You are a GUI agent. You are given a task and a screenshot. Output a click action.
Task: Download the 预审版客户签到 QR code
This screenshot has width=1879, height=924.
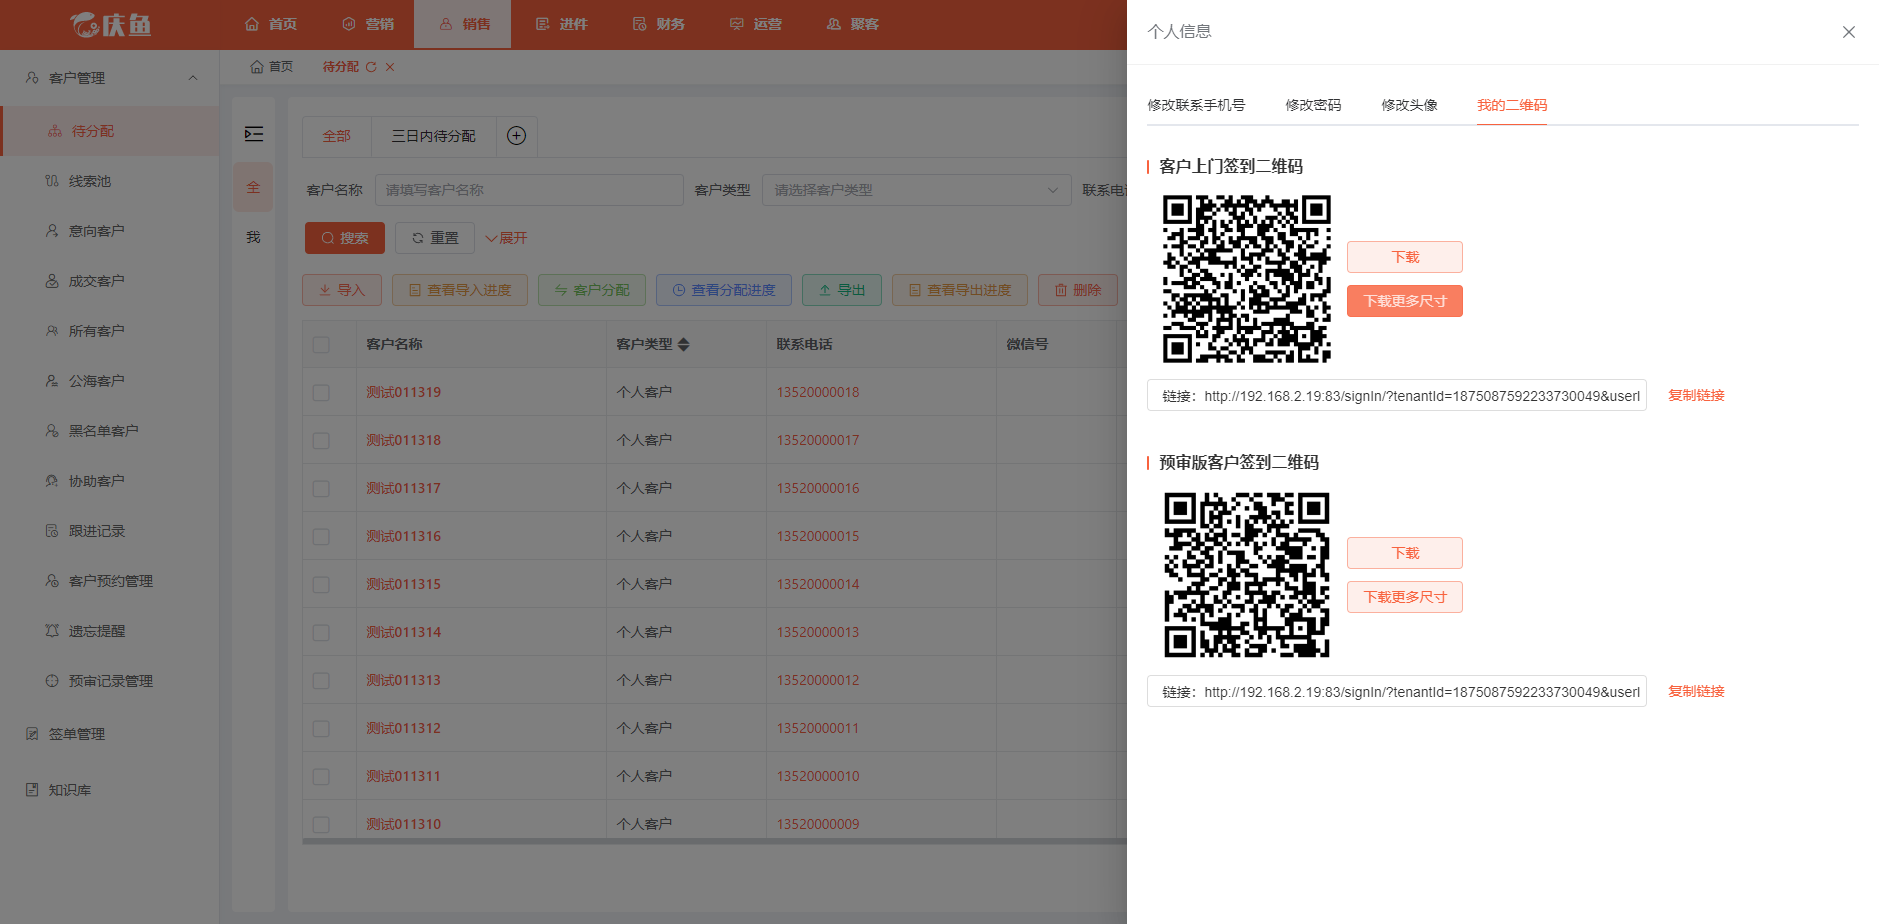tap(1405, 553)
